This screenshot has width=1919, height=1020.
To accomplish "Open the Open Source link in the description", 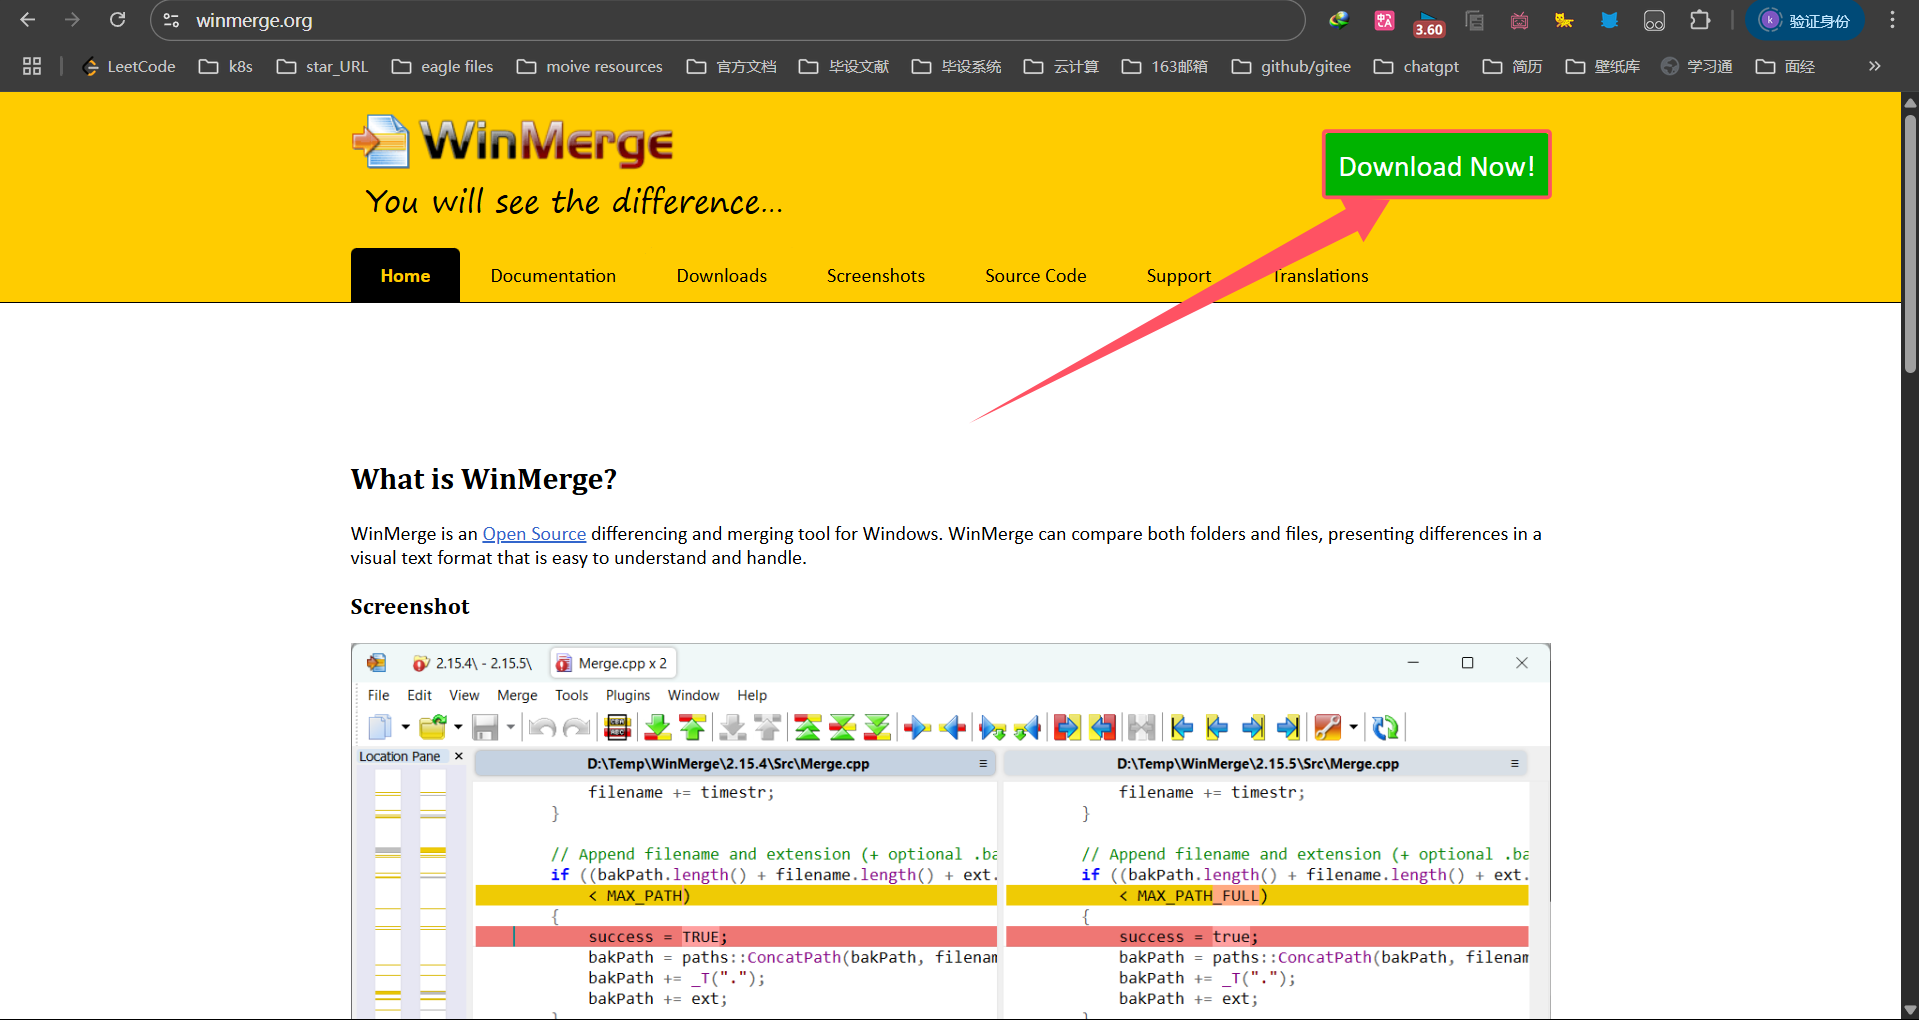I will tap(534, 533).
